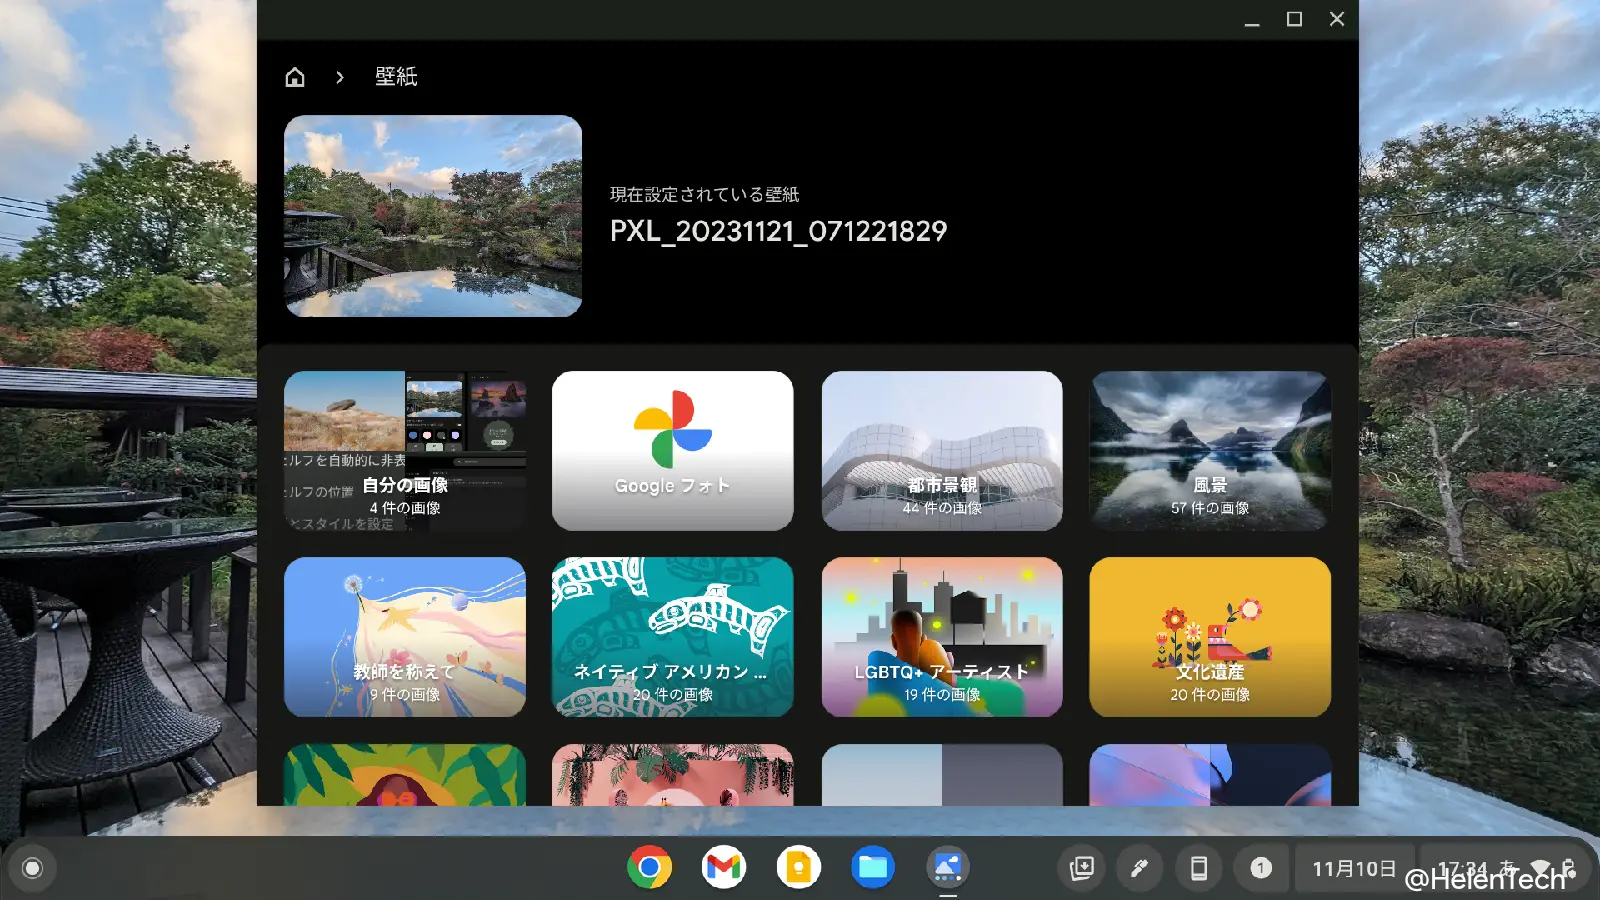Launch Gmail from the shelf
This screenshot has width=1600, height=900.
point(724,867)
